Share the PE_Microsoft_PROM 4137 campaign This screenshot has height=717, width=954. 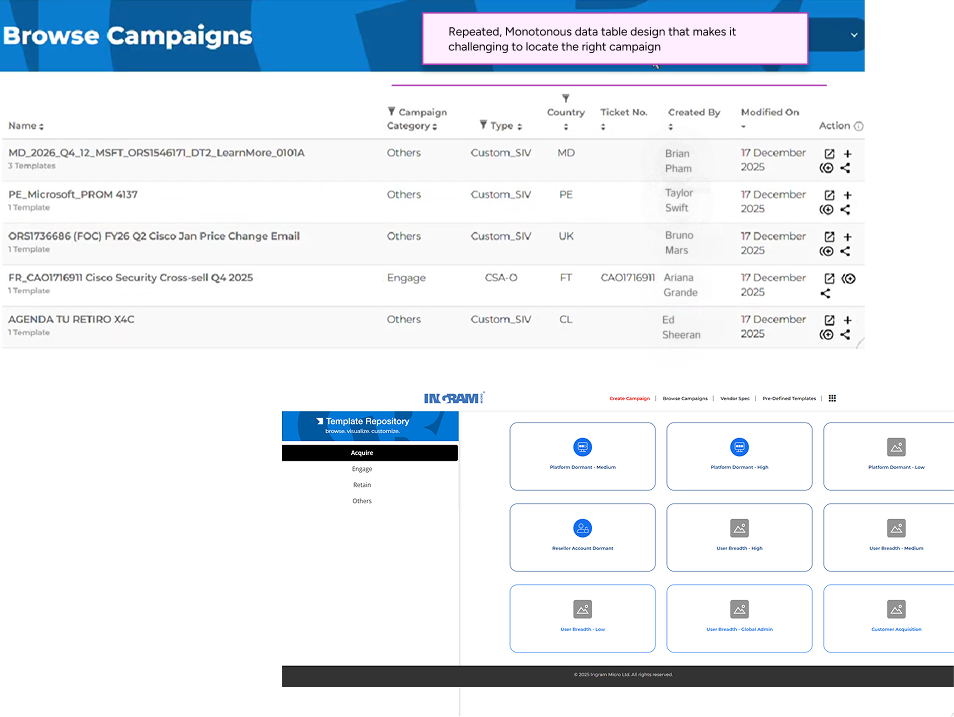pyautogui.click(x=845, y=209)
